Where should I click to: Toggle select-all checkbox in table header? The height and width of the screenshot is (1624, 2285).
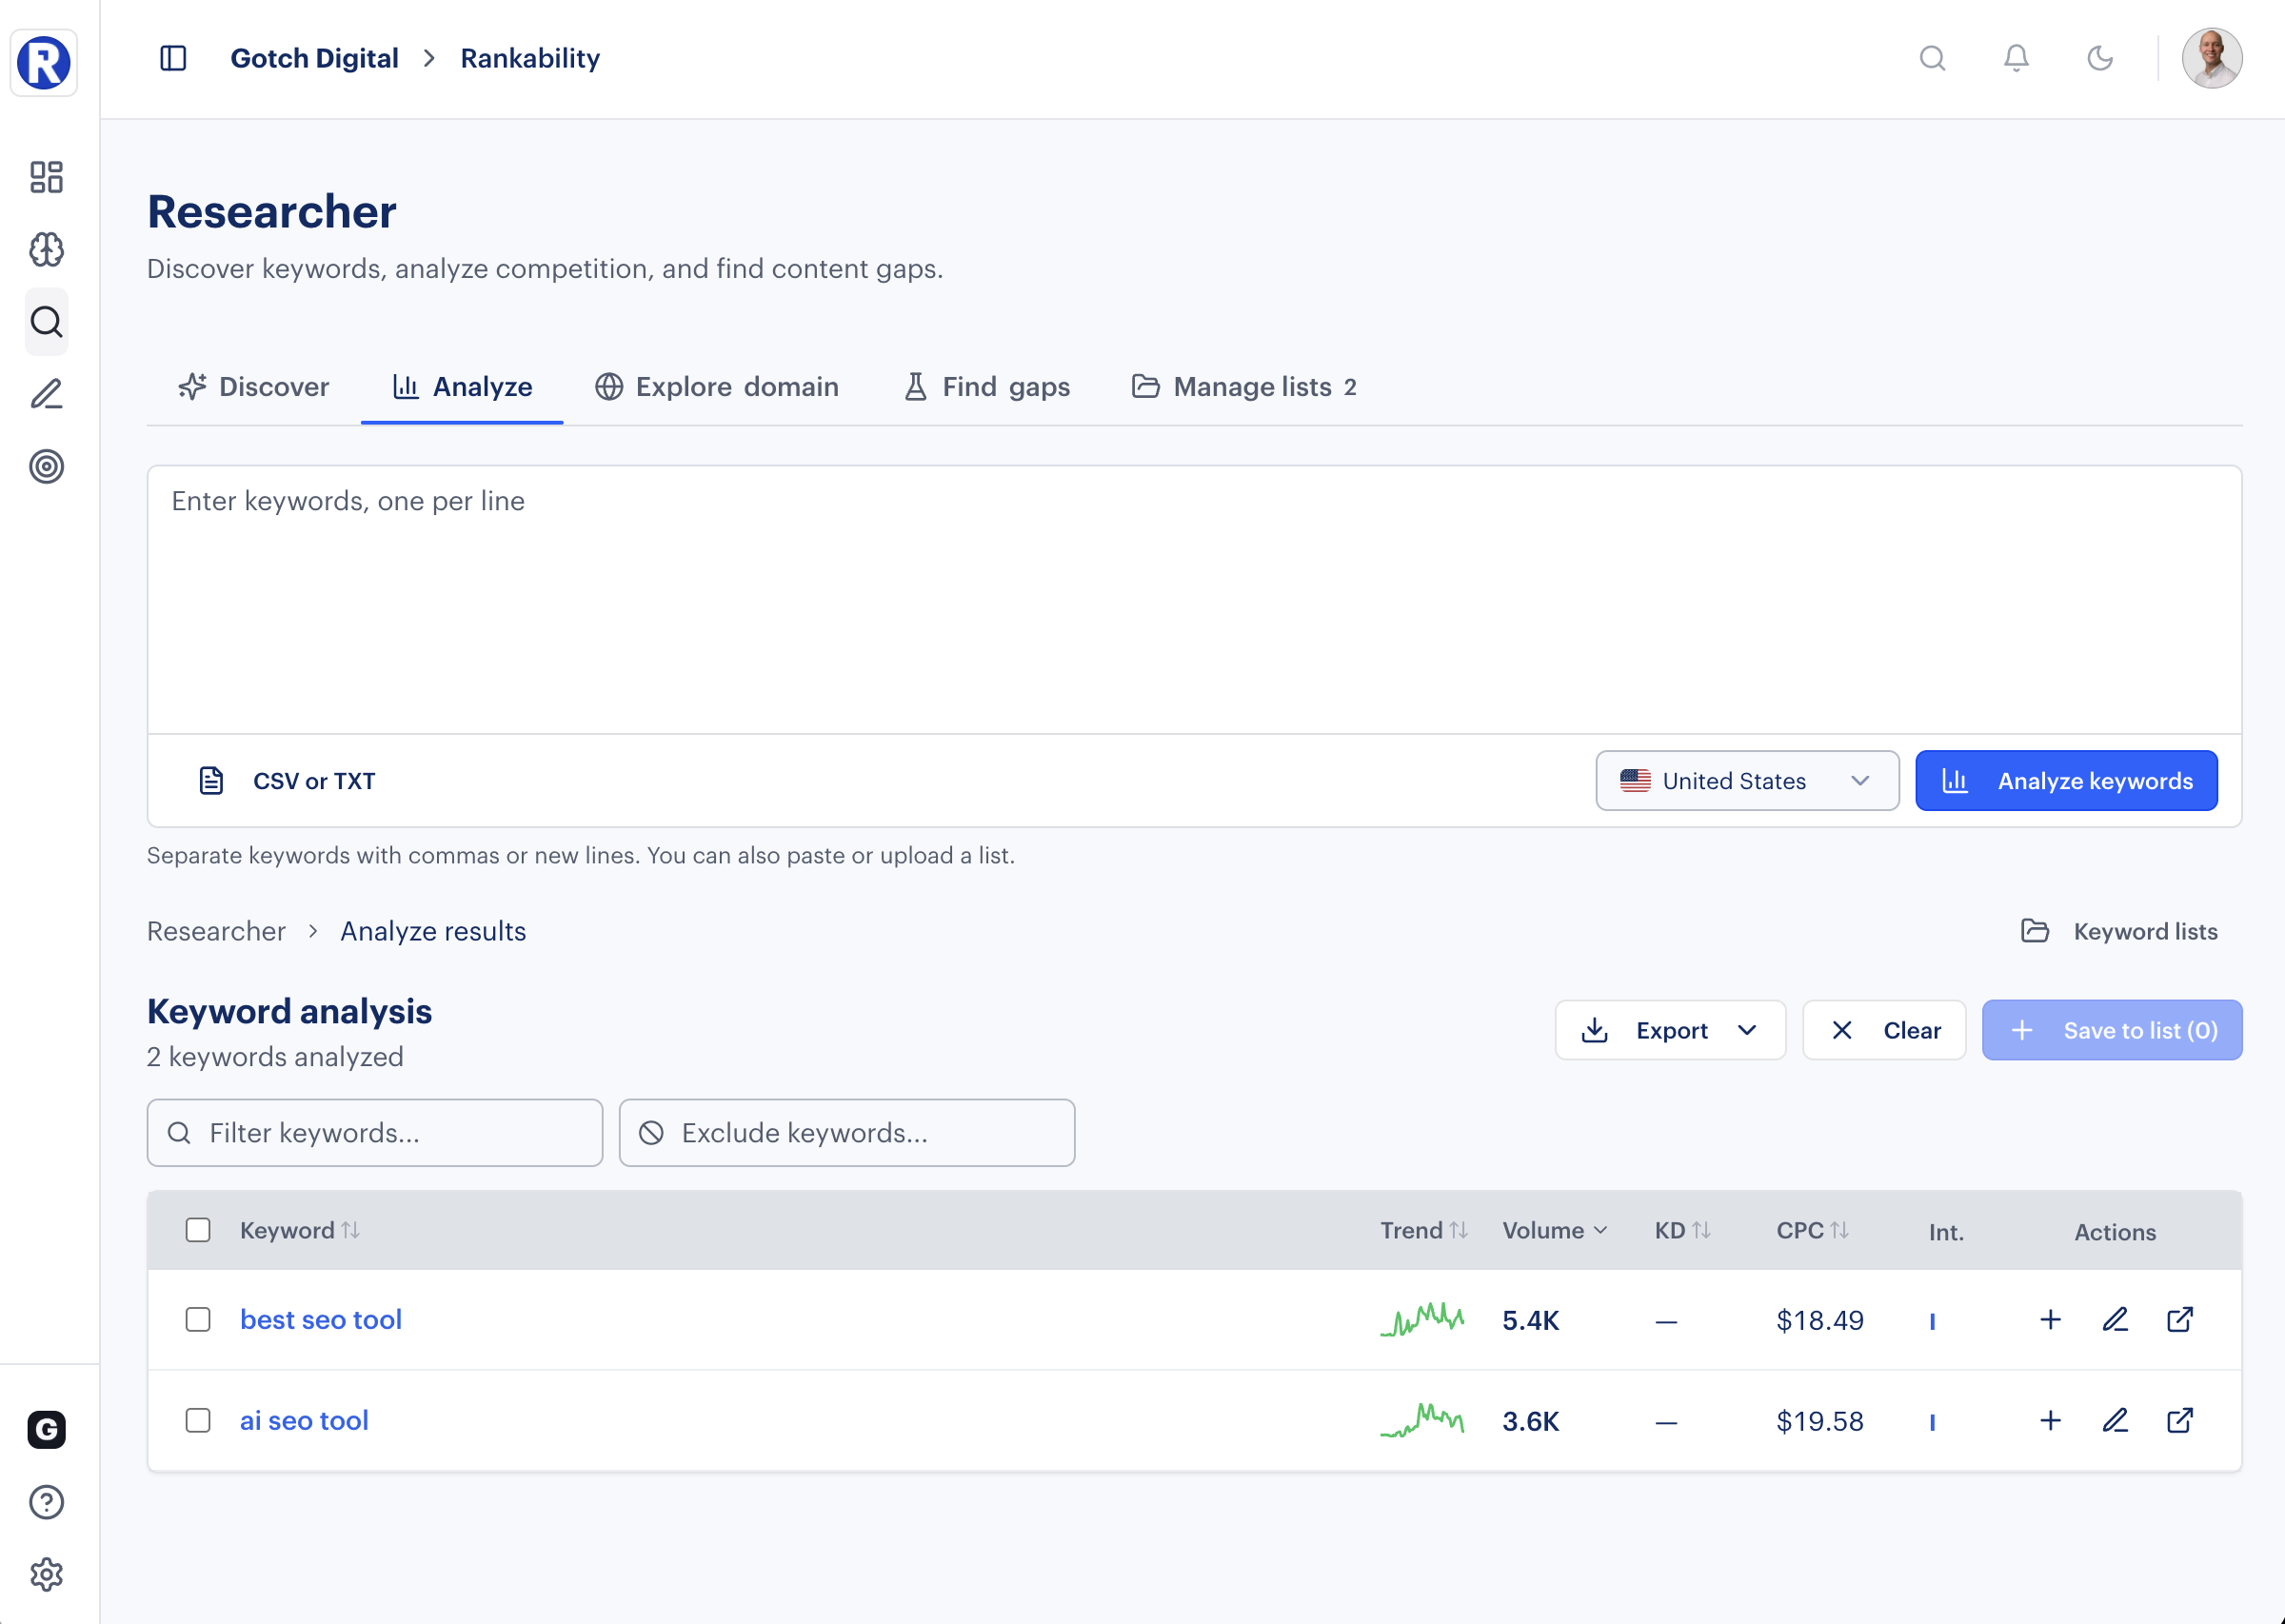[198, 1230]
